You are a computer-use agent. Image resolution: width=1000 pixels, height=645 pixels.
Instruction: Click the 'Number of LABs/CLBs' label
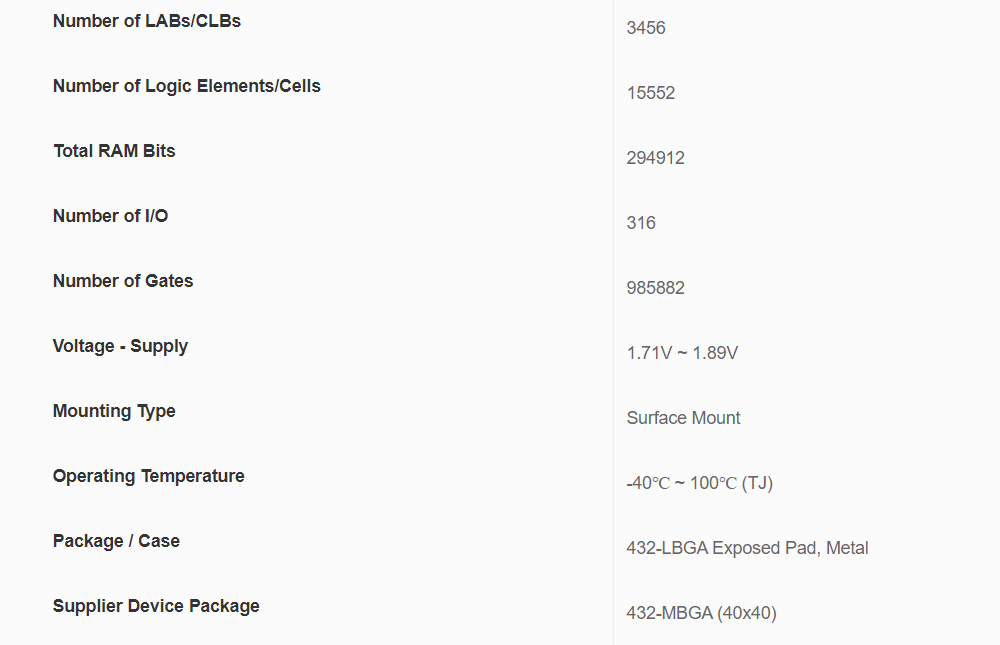pos(147,21)
